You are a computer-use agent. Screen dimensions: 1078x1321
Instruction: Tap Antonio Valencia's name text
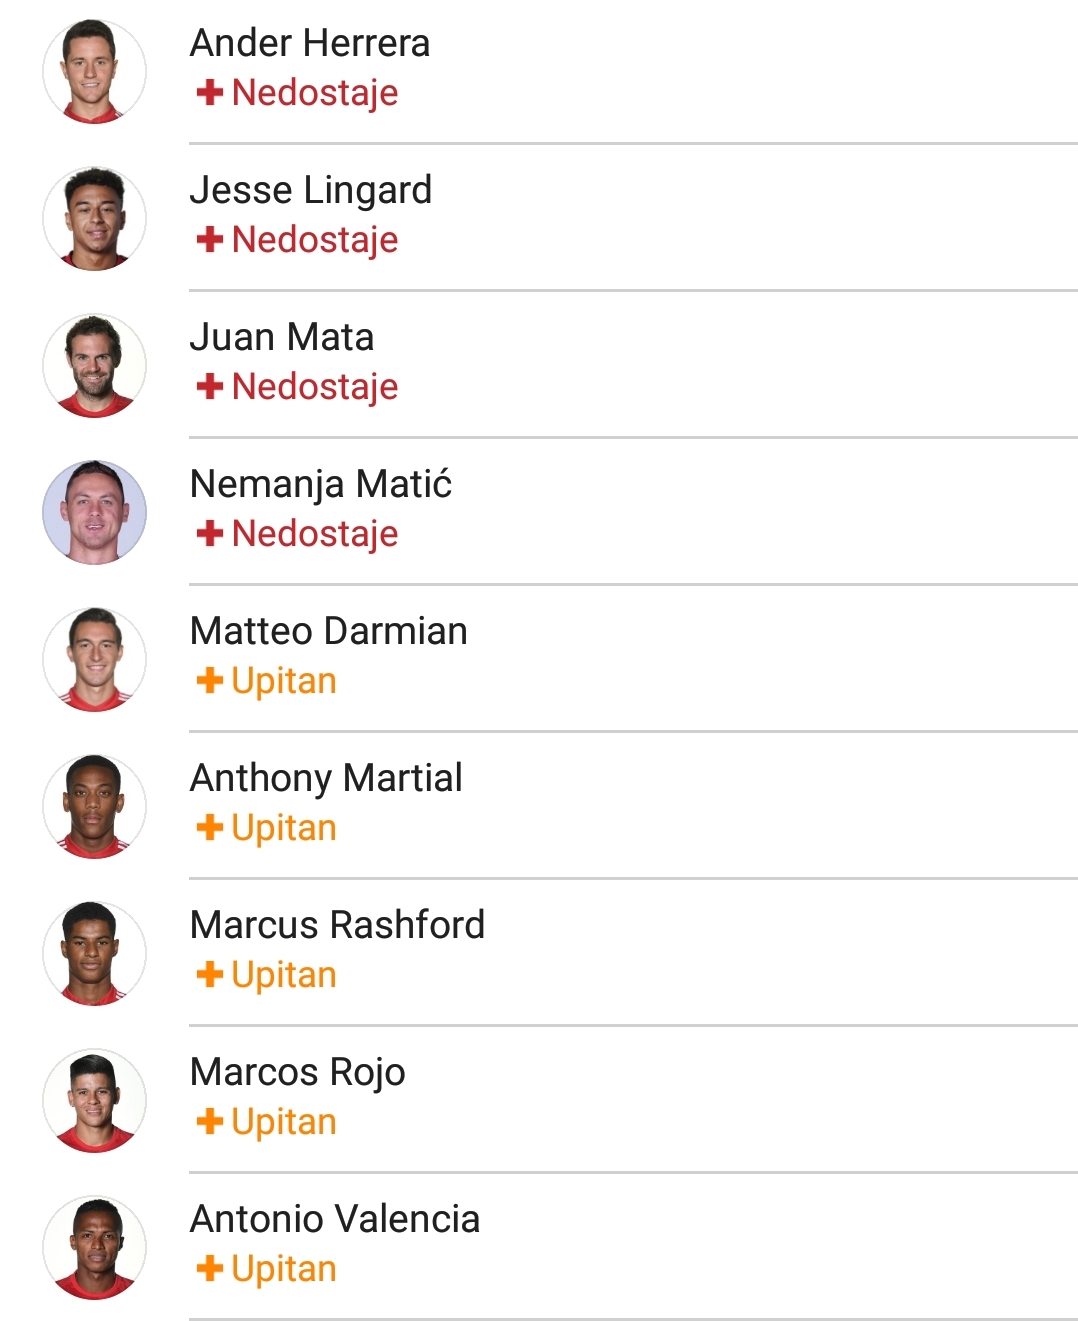pyautogui.click(x=335, y=1219)
